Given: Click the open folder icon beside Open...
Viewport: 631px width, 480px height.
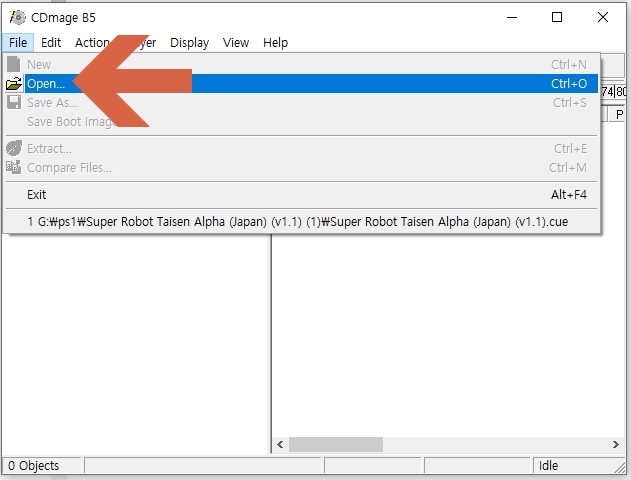Looking at the screenshot, I should tap(14, 84).
